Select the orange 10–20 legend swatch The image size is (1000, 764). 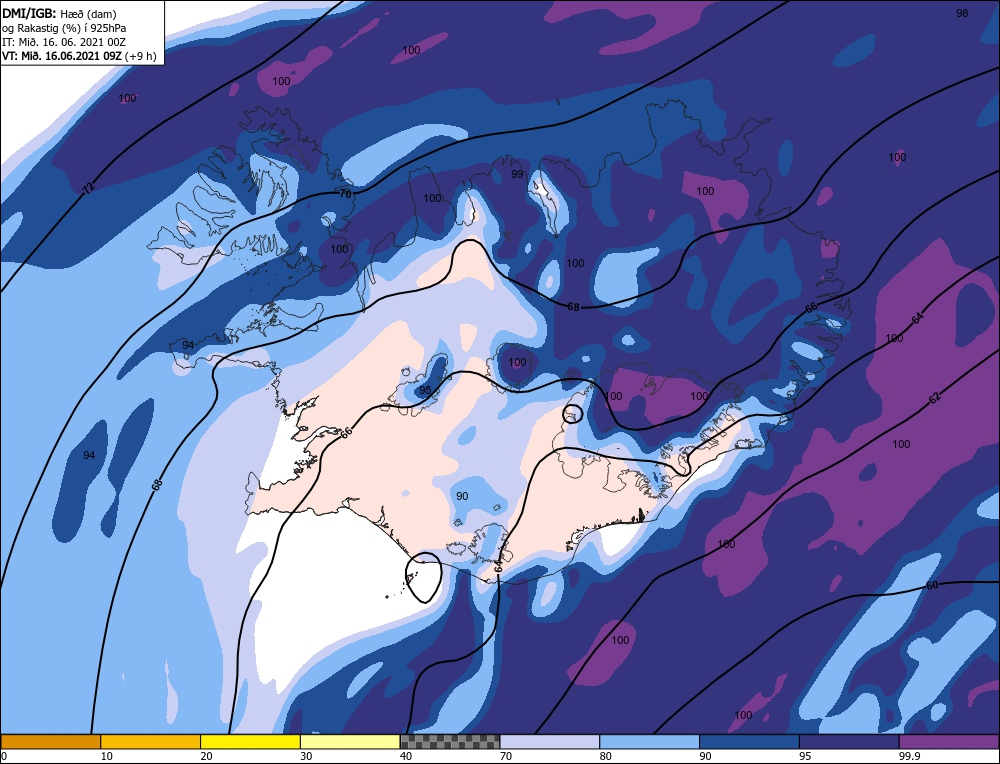pyautogui.click(x=151, y=741)
